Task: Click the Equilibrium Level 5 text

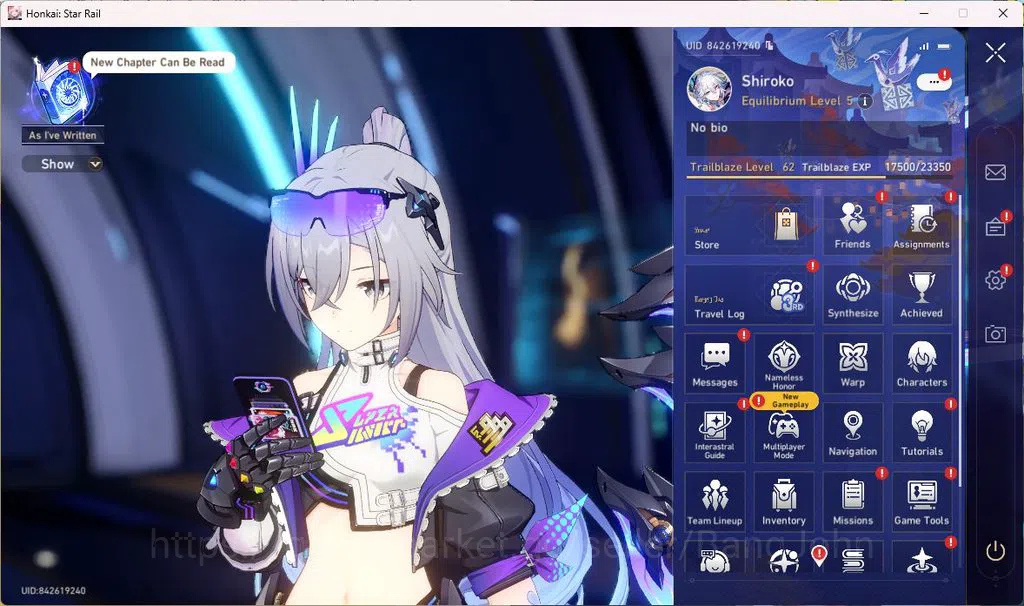Action: [797, 101]
